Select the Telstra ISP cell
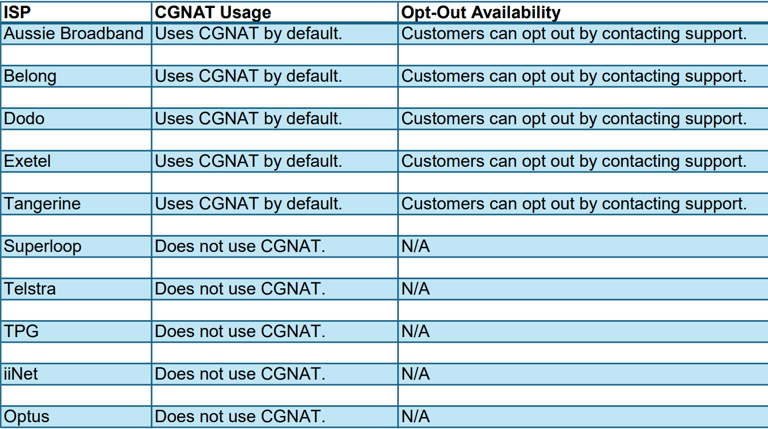Screen dimensions: 768x429 [75, 289]
